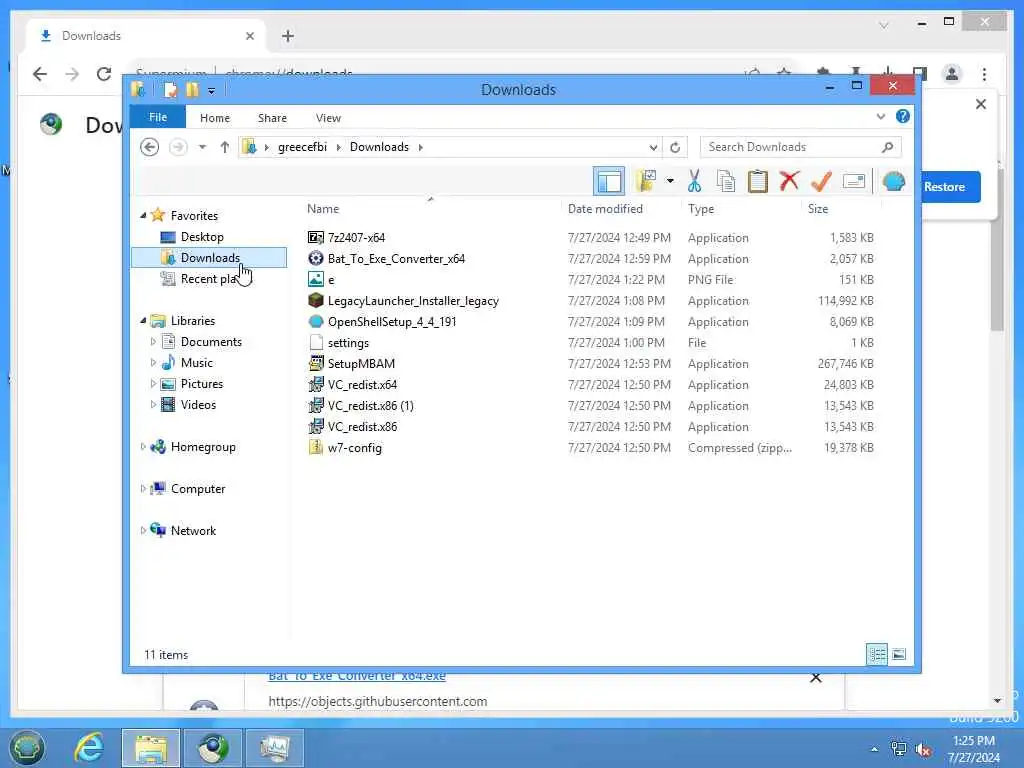1024x768 pixels.
Task: Select the PNG file named e
Action: (330, 280)
